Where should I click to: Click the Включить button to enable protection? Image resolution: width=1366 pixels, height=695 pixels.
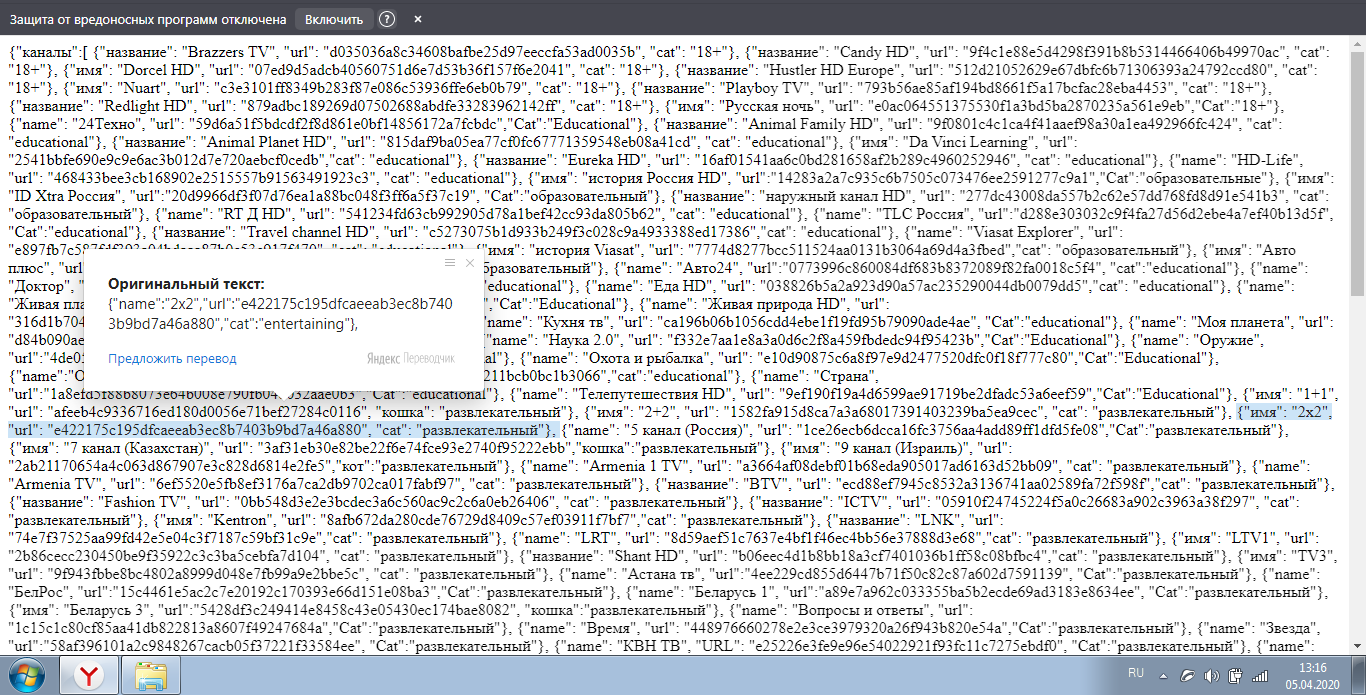pos(334,19)
